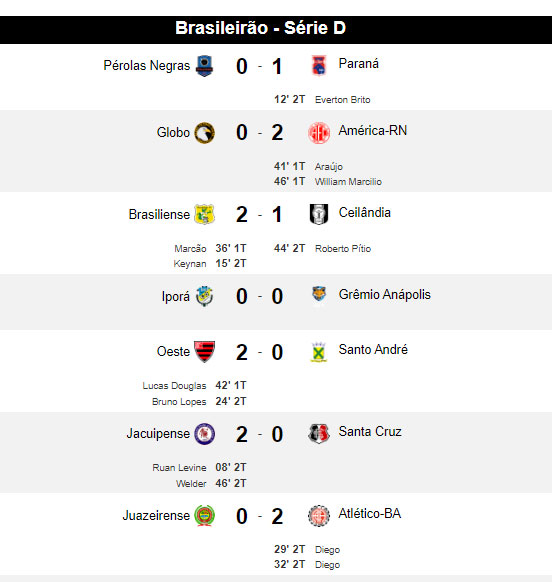The image size is (552, 582).
Task: Click the Grêmio Anápolis fox crest
Action: [x=319, y=295]
